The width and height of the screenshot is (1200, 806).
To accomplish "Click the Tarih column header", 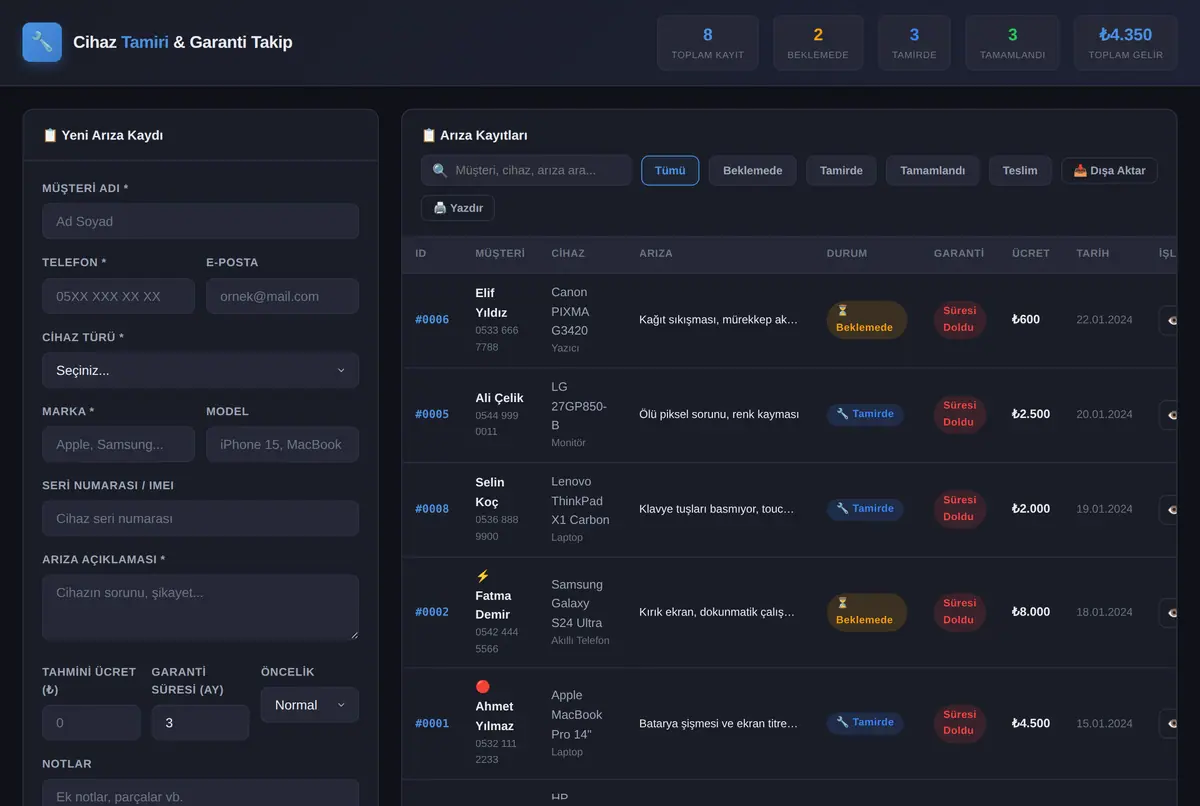I will pos(1093,254).
